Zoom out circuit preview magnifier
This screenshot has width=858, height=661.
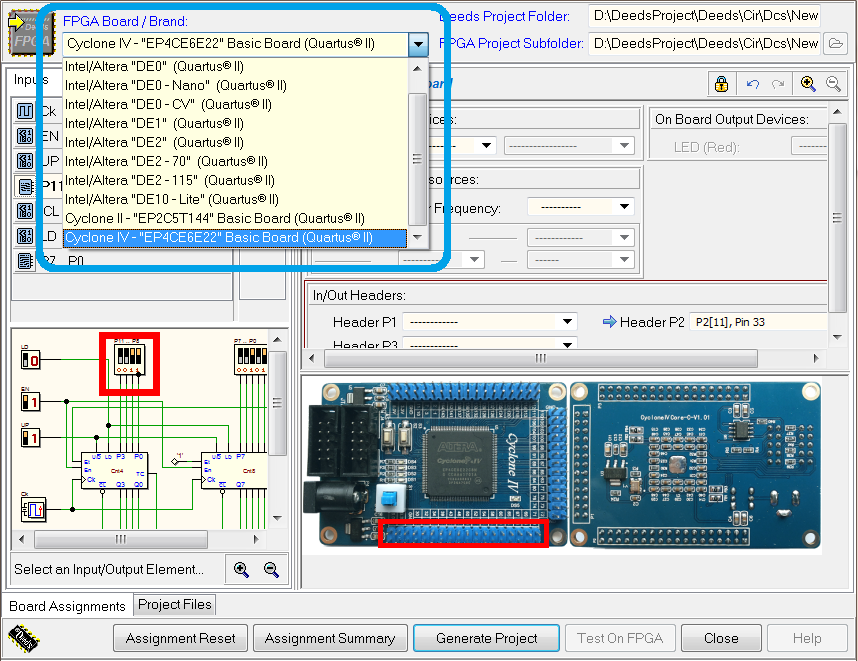pyautogui.click(x=271, y=570)
